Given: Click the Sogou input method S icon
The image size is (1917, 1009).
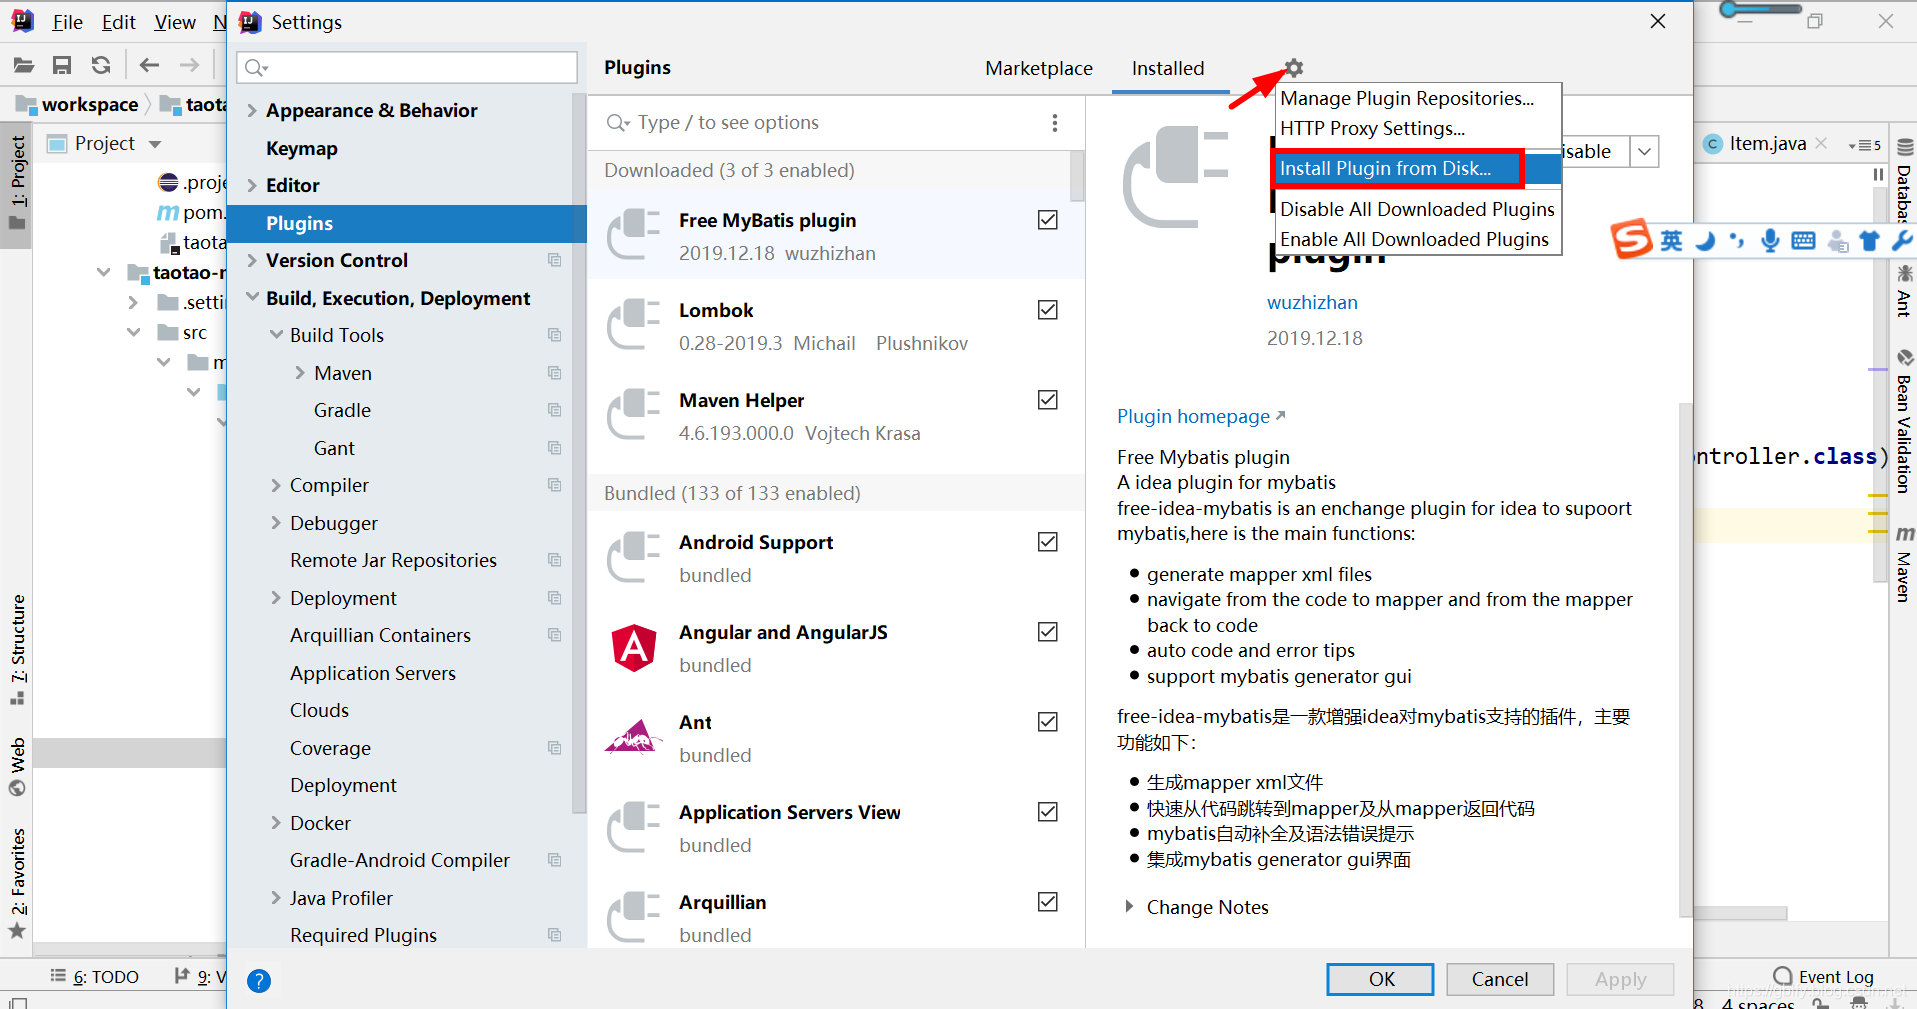Looking at the screenshot, I should point(1631,240).
